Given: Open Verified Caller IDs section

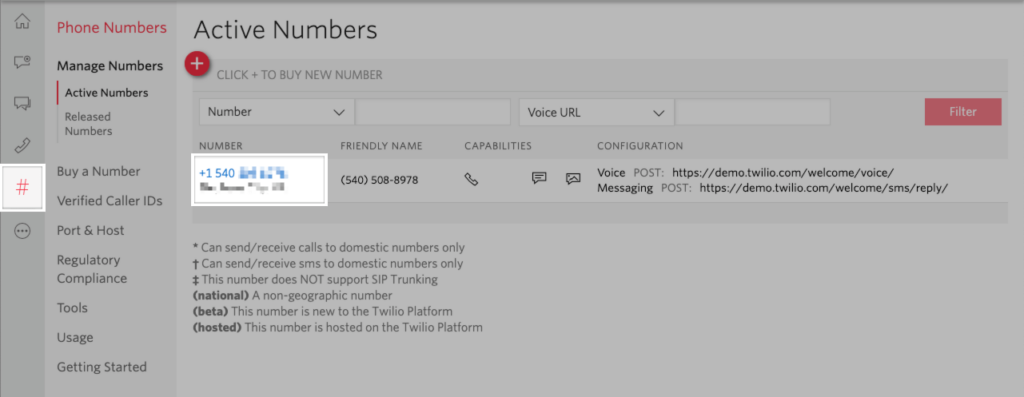Looking at the screenshot, I should pyautogui.click(x=110, y=201).
